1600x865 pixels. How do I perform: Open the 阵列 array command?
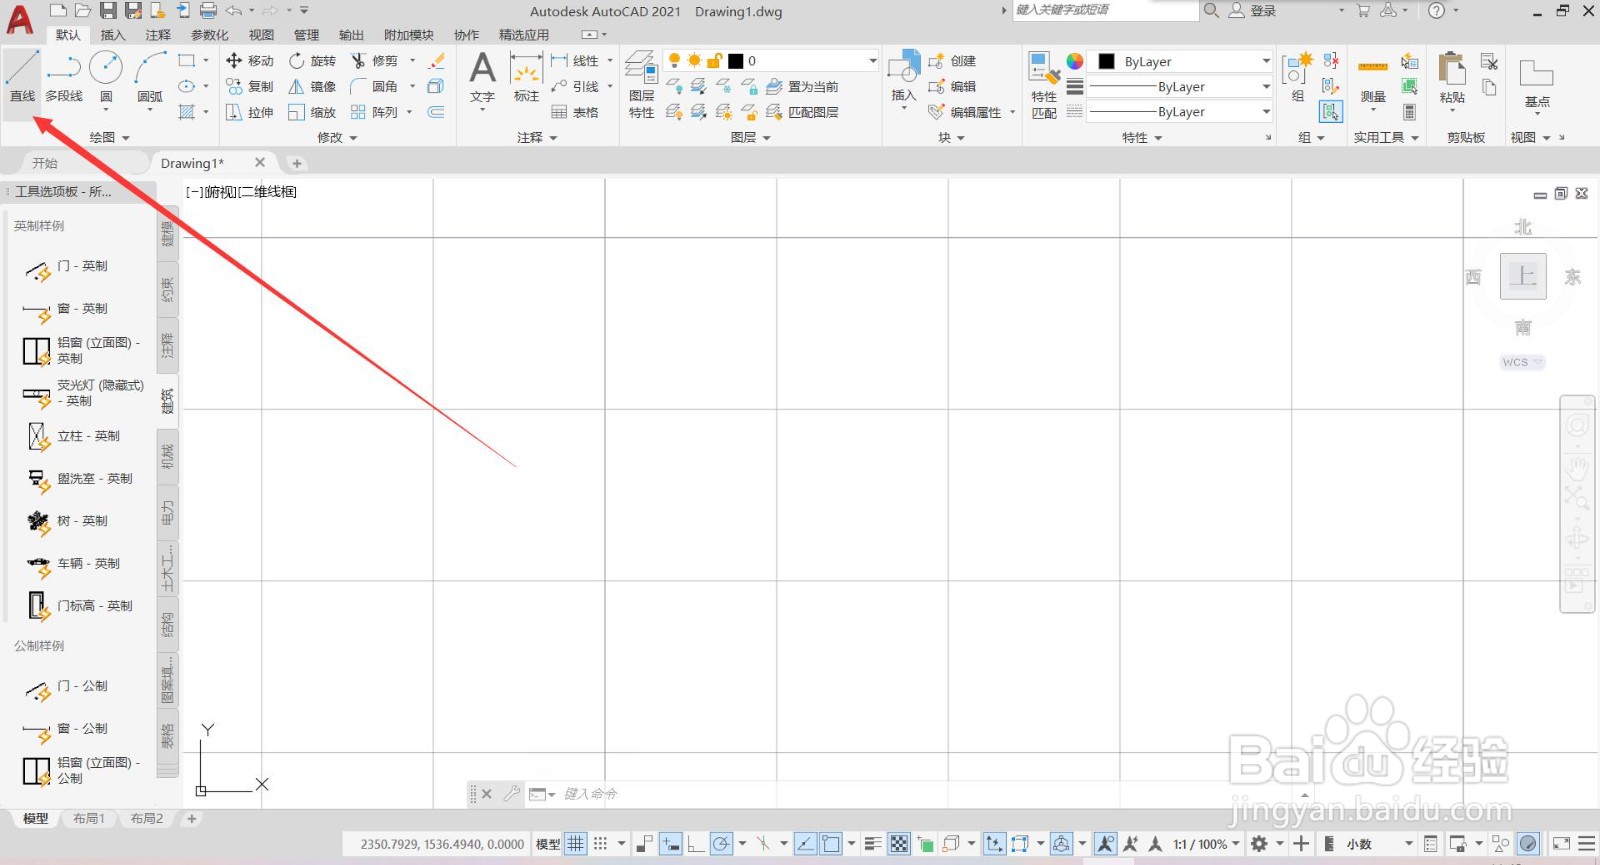pyautogui.click(x=374, y=113)
